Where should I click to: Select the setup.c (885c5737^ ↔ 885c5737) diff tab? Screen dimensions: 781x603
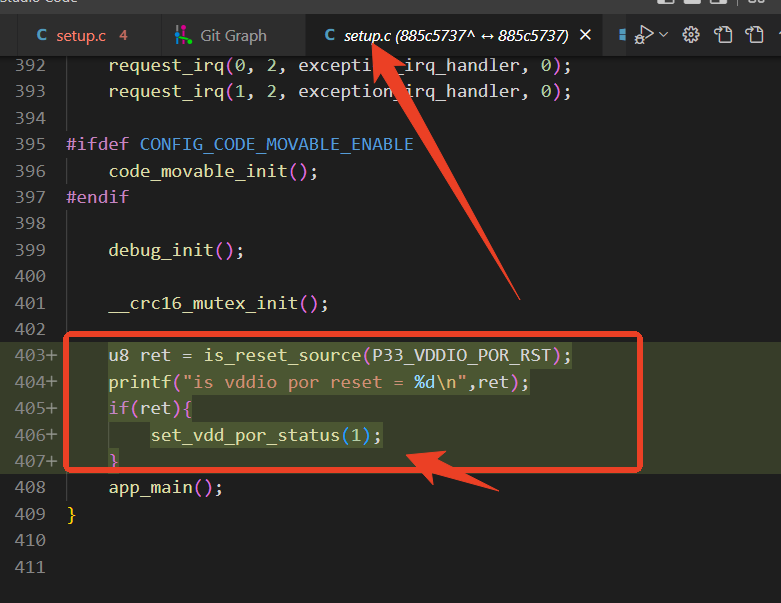click(x=455, y=35)
